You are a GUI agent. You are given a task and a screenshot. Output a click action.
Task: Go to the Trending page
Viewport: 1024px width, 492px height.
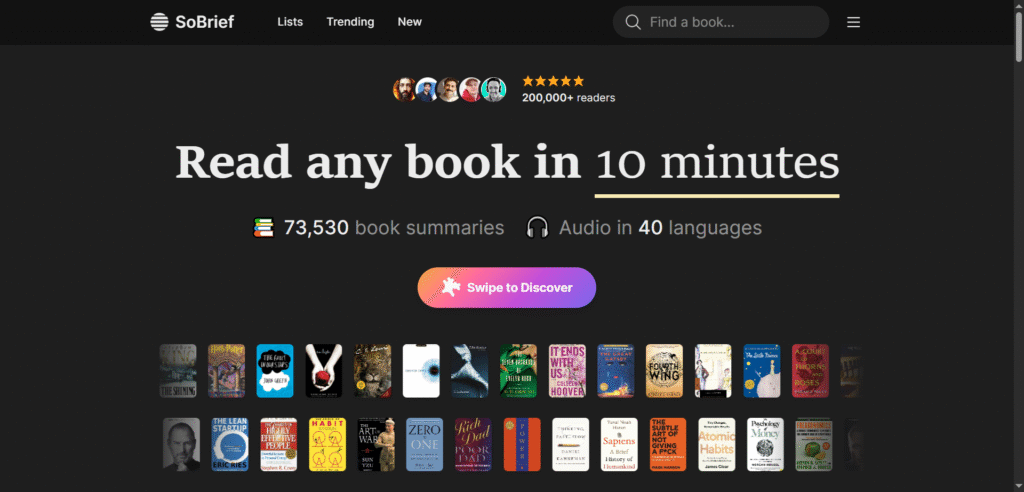point(350,22)
